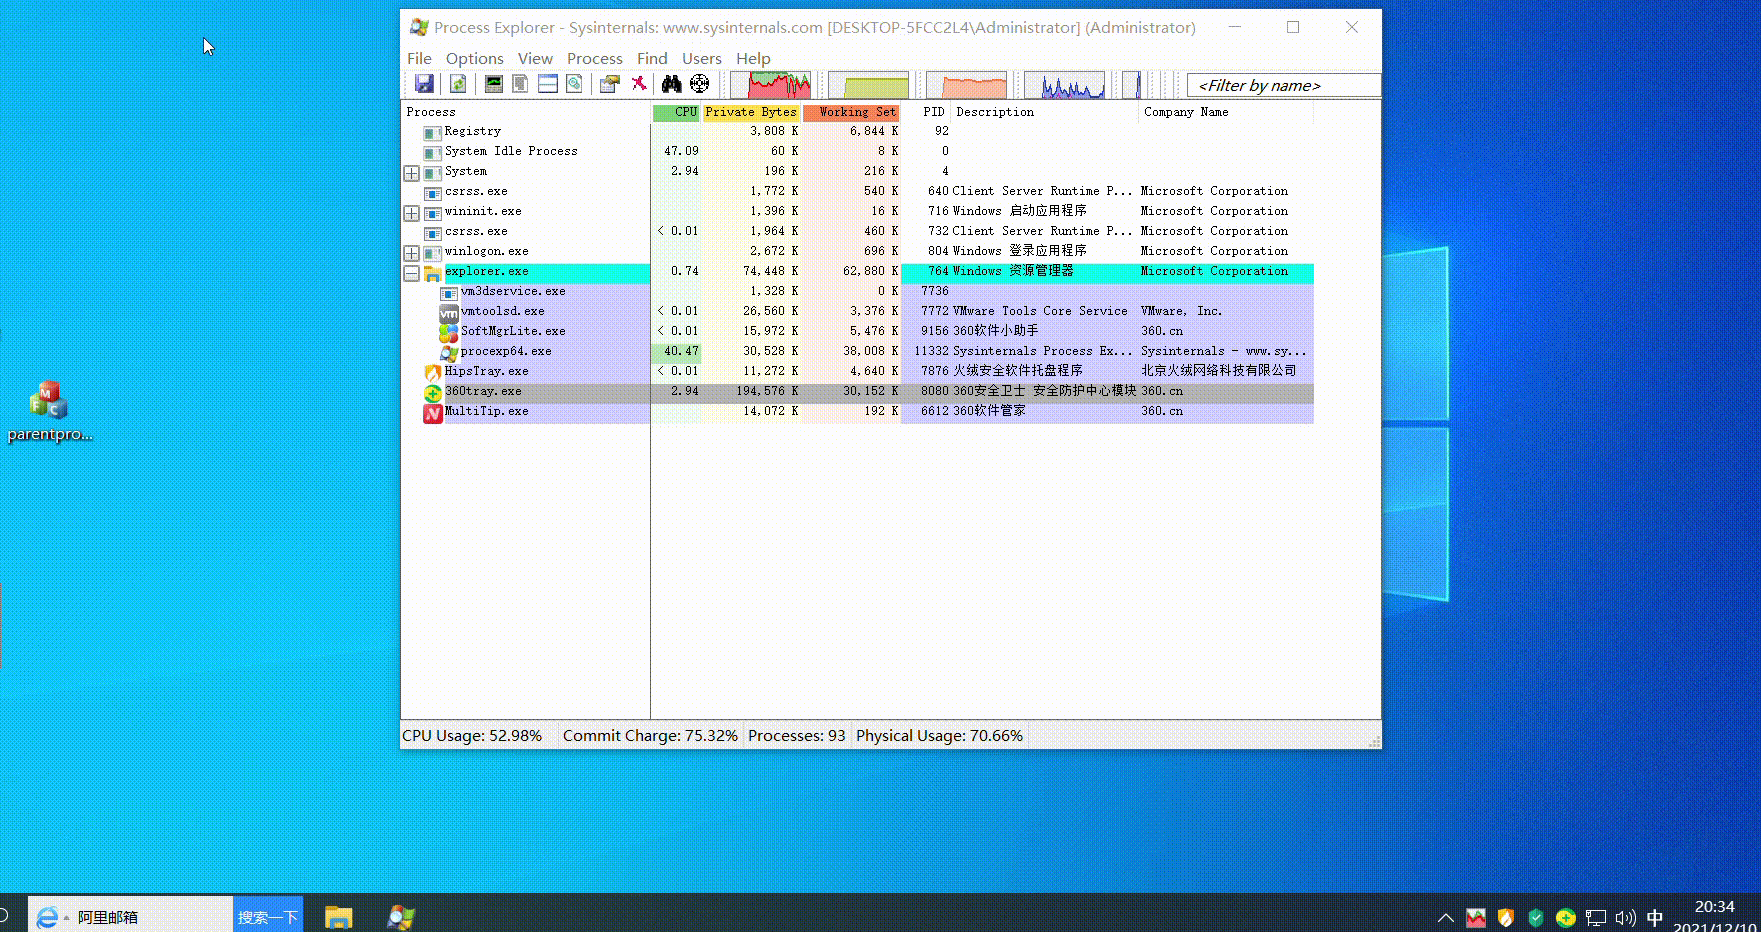The height and width of the screenshot is (932, 1761).
Task: Click the crosshair Find Window's Process icon
Action: (x=700, y=85)
